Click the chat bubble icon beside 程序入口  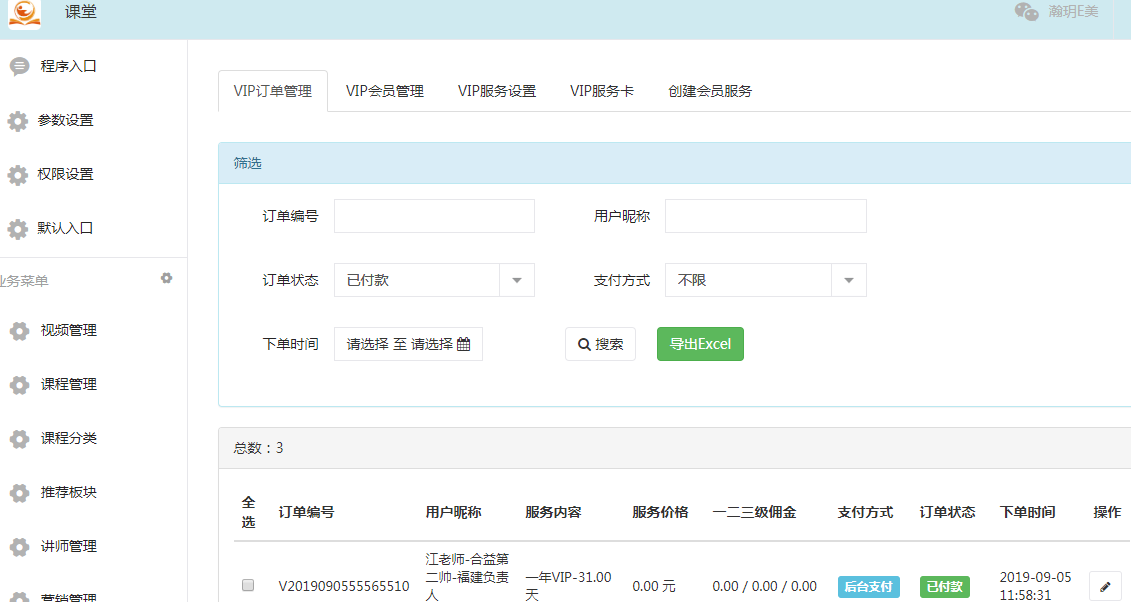18,67
